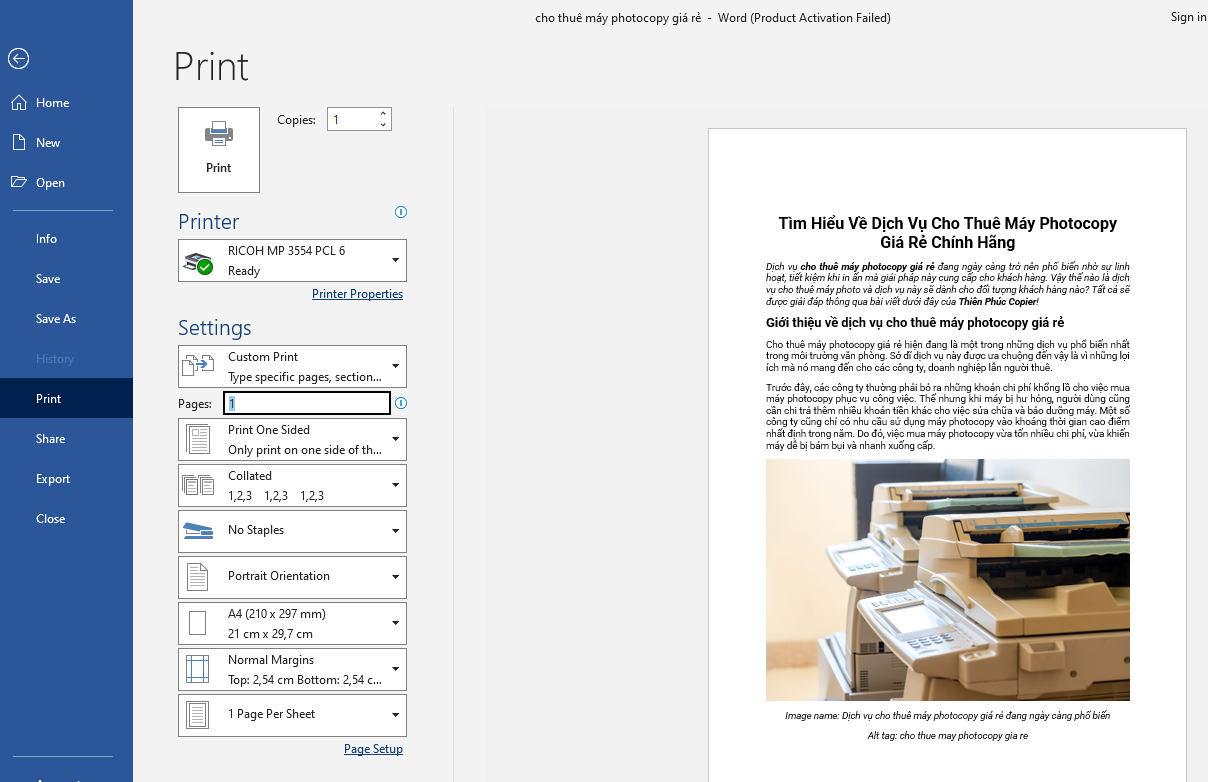This screenshot has height=782, width=1208.
Task: Open the Page Setup link
Action: [x=373, y=749]
